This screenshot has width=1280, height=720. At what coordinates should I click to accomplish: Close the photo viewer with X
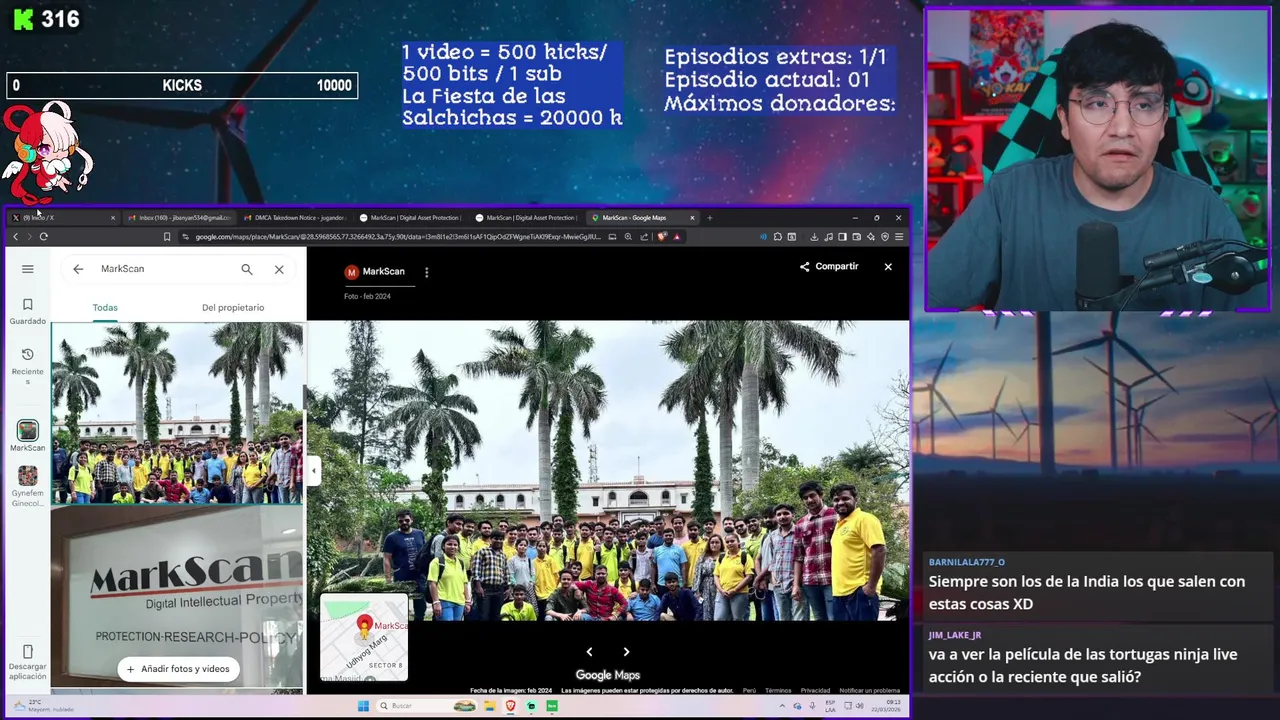coord(888,267)
